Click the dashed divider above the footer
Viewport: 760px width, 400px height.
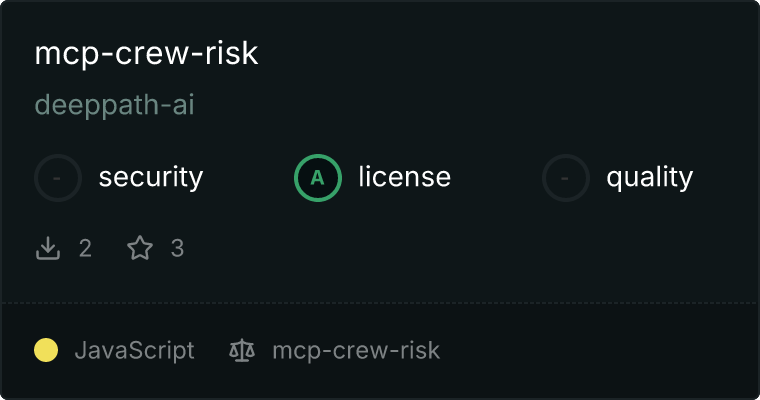(380, 302)
